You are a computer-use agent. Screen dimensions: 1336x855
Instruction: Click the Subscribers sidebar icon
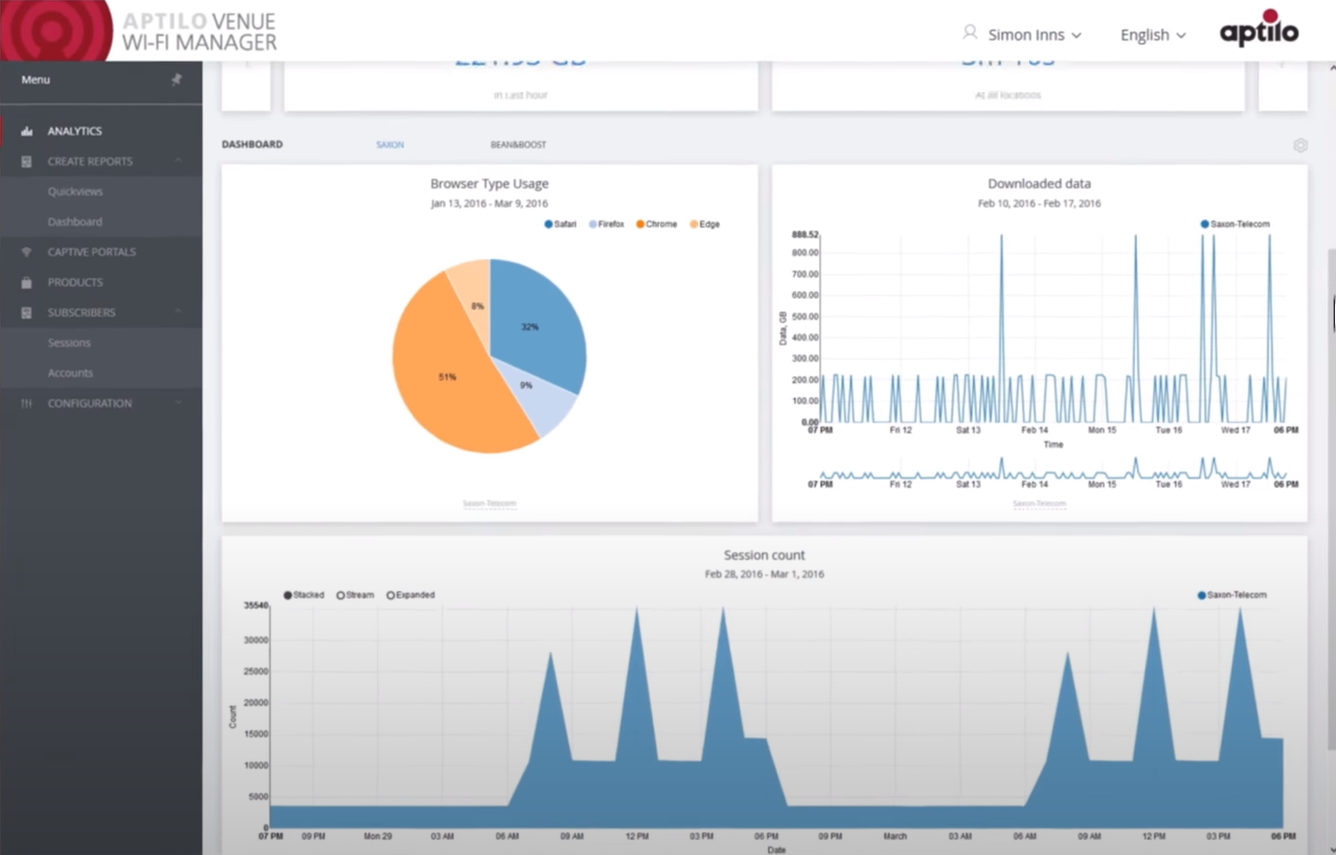[26, 312]
